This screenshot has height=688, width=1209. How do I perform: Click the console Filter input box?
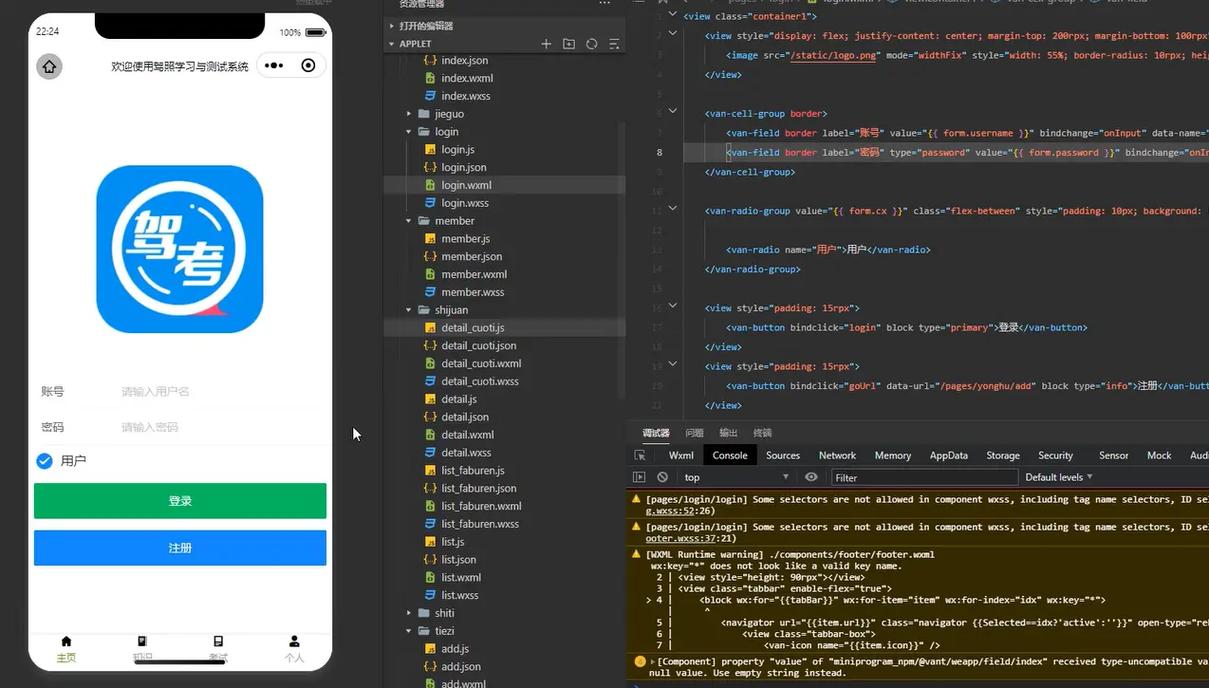pyautogui.click(x=924, y=478)
